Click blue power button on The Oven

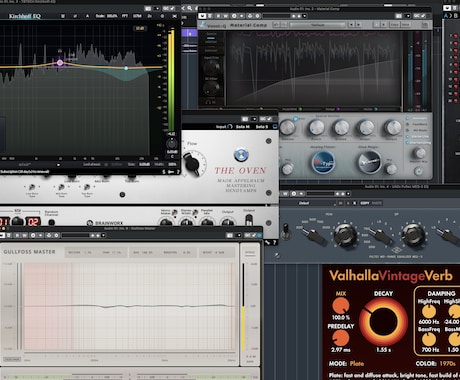pyautogui.click(x=241, y=155)
